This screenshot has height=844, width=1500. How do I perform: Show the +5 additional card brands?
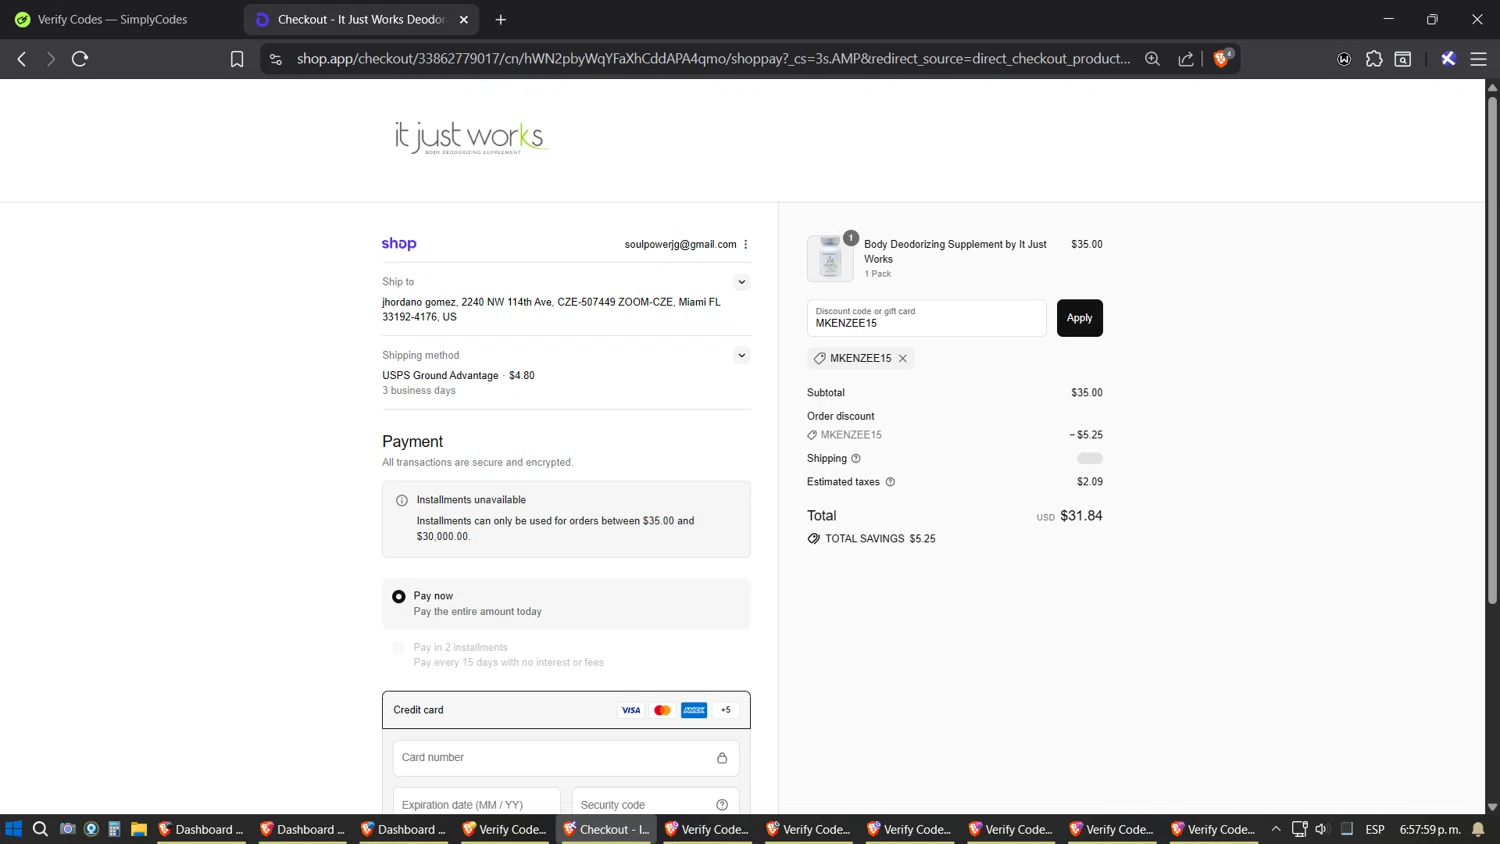point(726,710)
